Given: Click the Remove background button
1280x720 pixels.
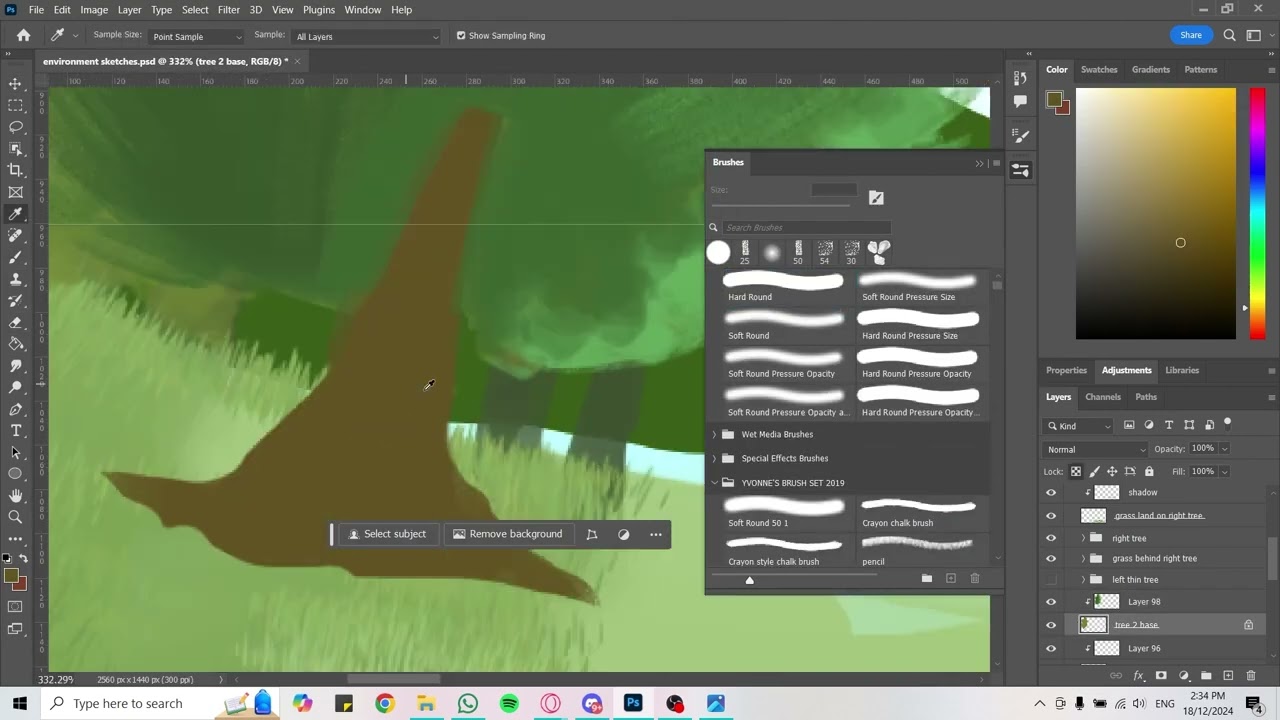Looking at the screenshot, I should coord(507,534).
